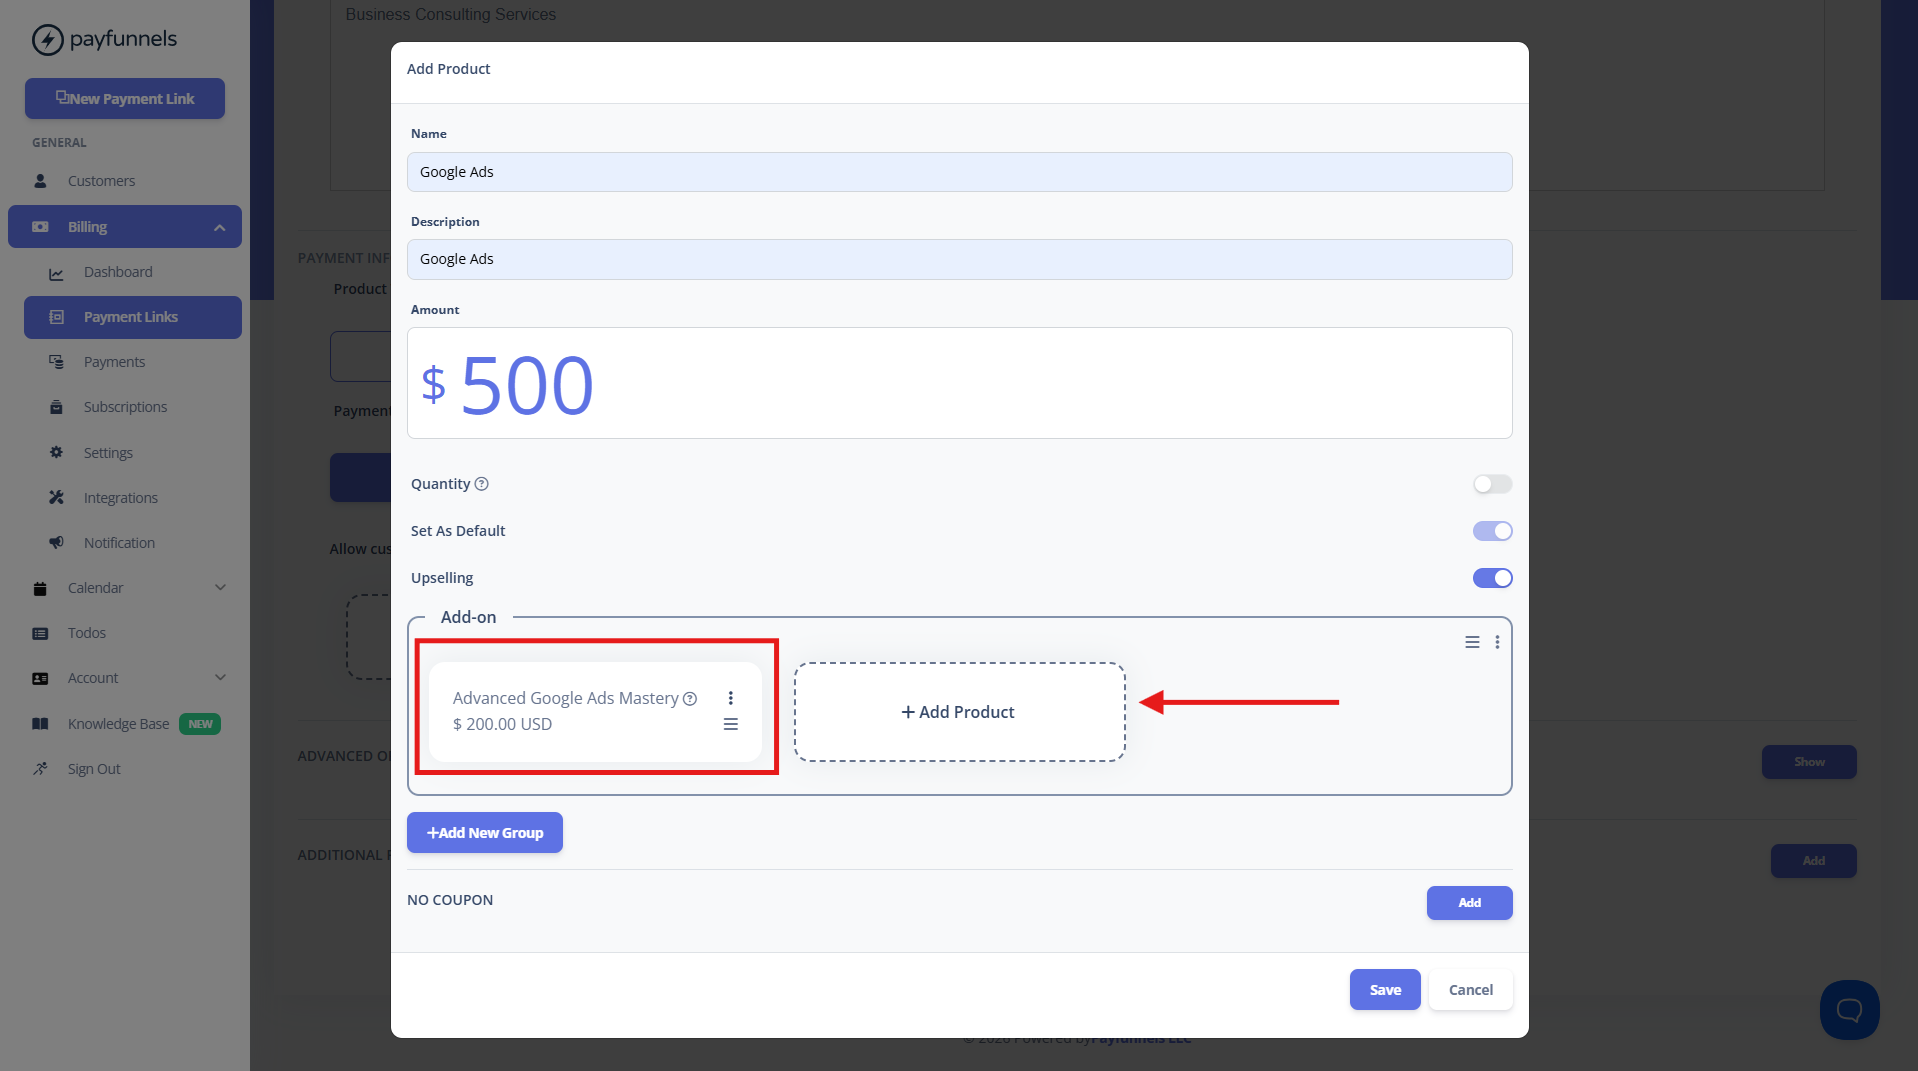The width and height of the screenshot is (1918, 1071).
Task: Click the Name input field
Action: coord(959,172)
